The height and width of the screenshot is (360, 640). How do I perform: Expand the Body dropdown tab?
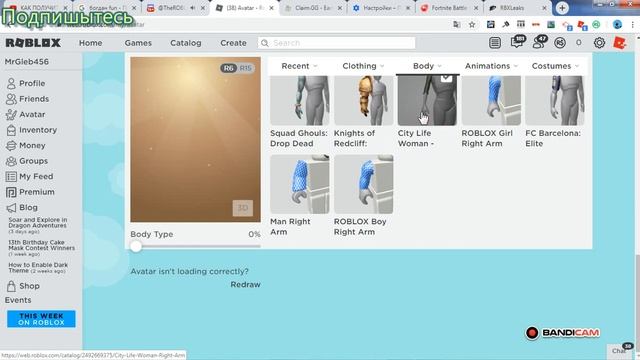pos(427,66)
